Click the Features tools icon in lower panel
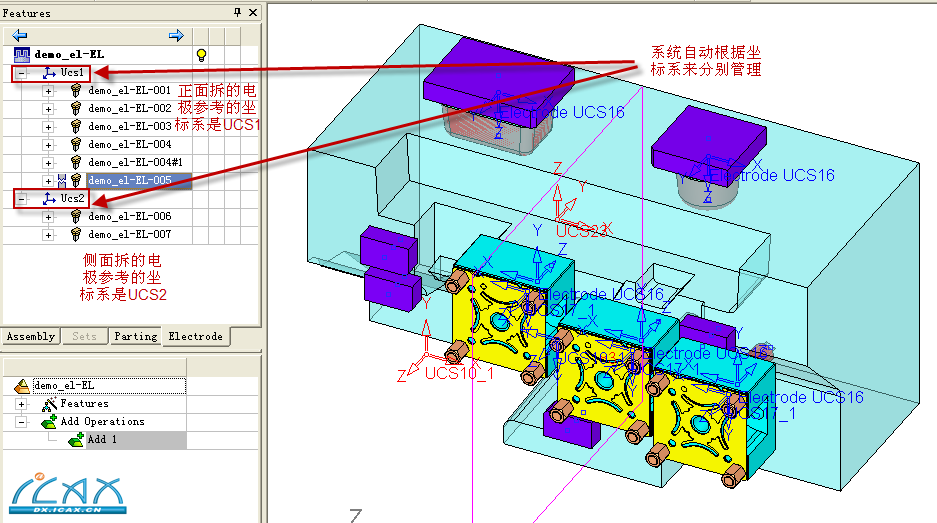 point(49,404)
